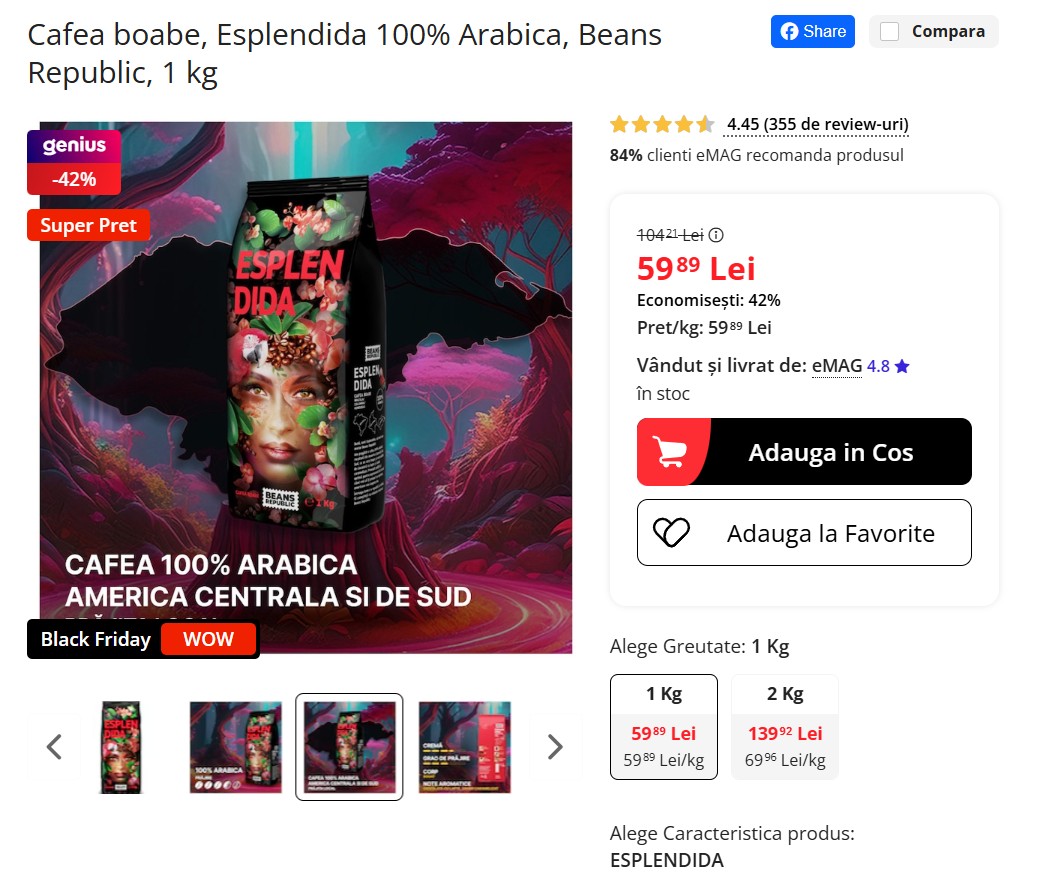Open the first bag-only thumbnail
This screenshot has width=1038, height=874.
click(x=120, y=747)
